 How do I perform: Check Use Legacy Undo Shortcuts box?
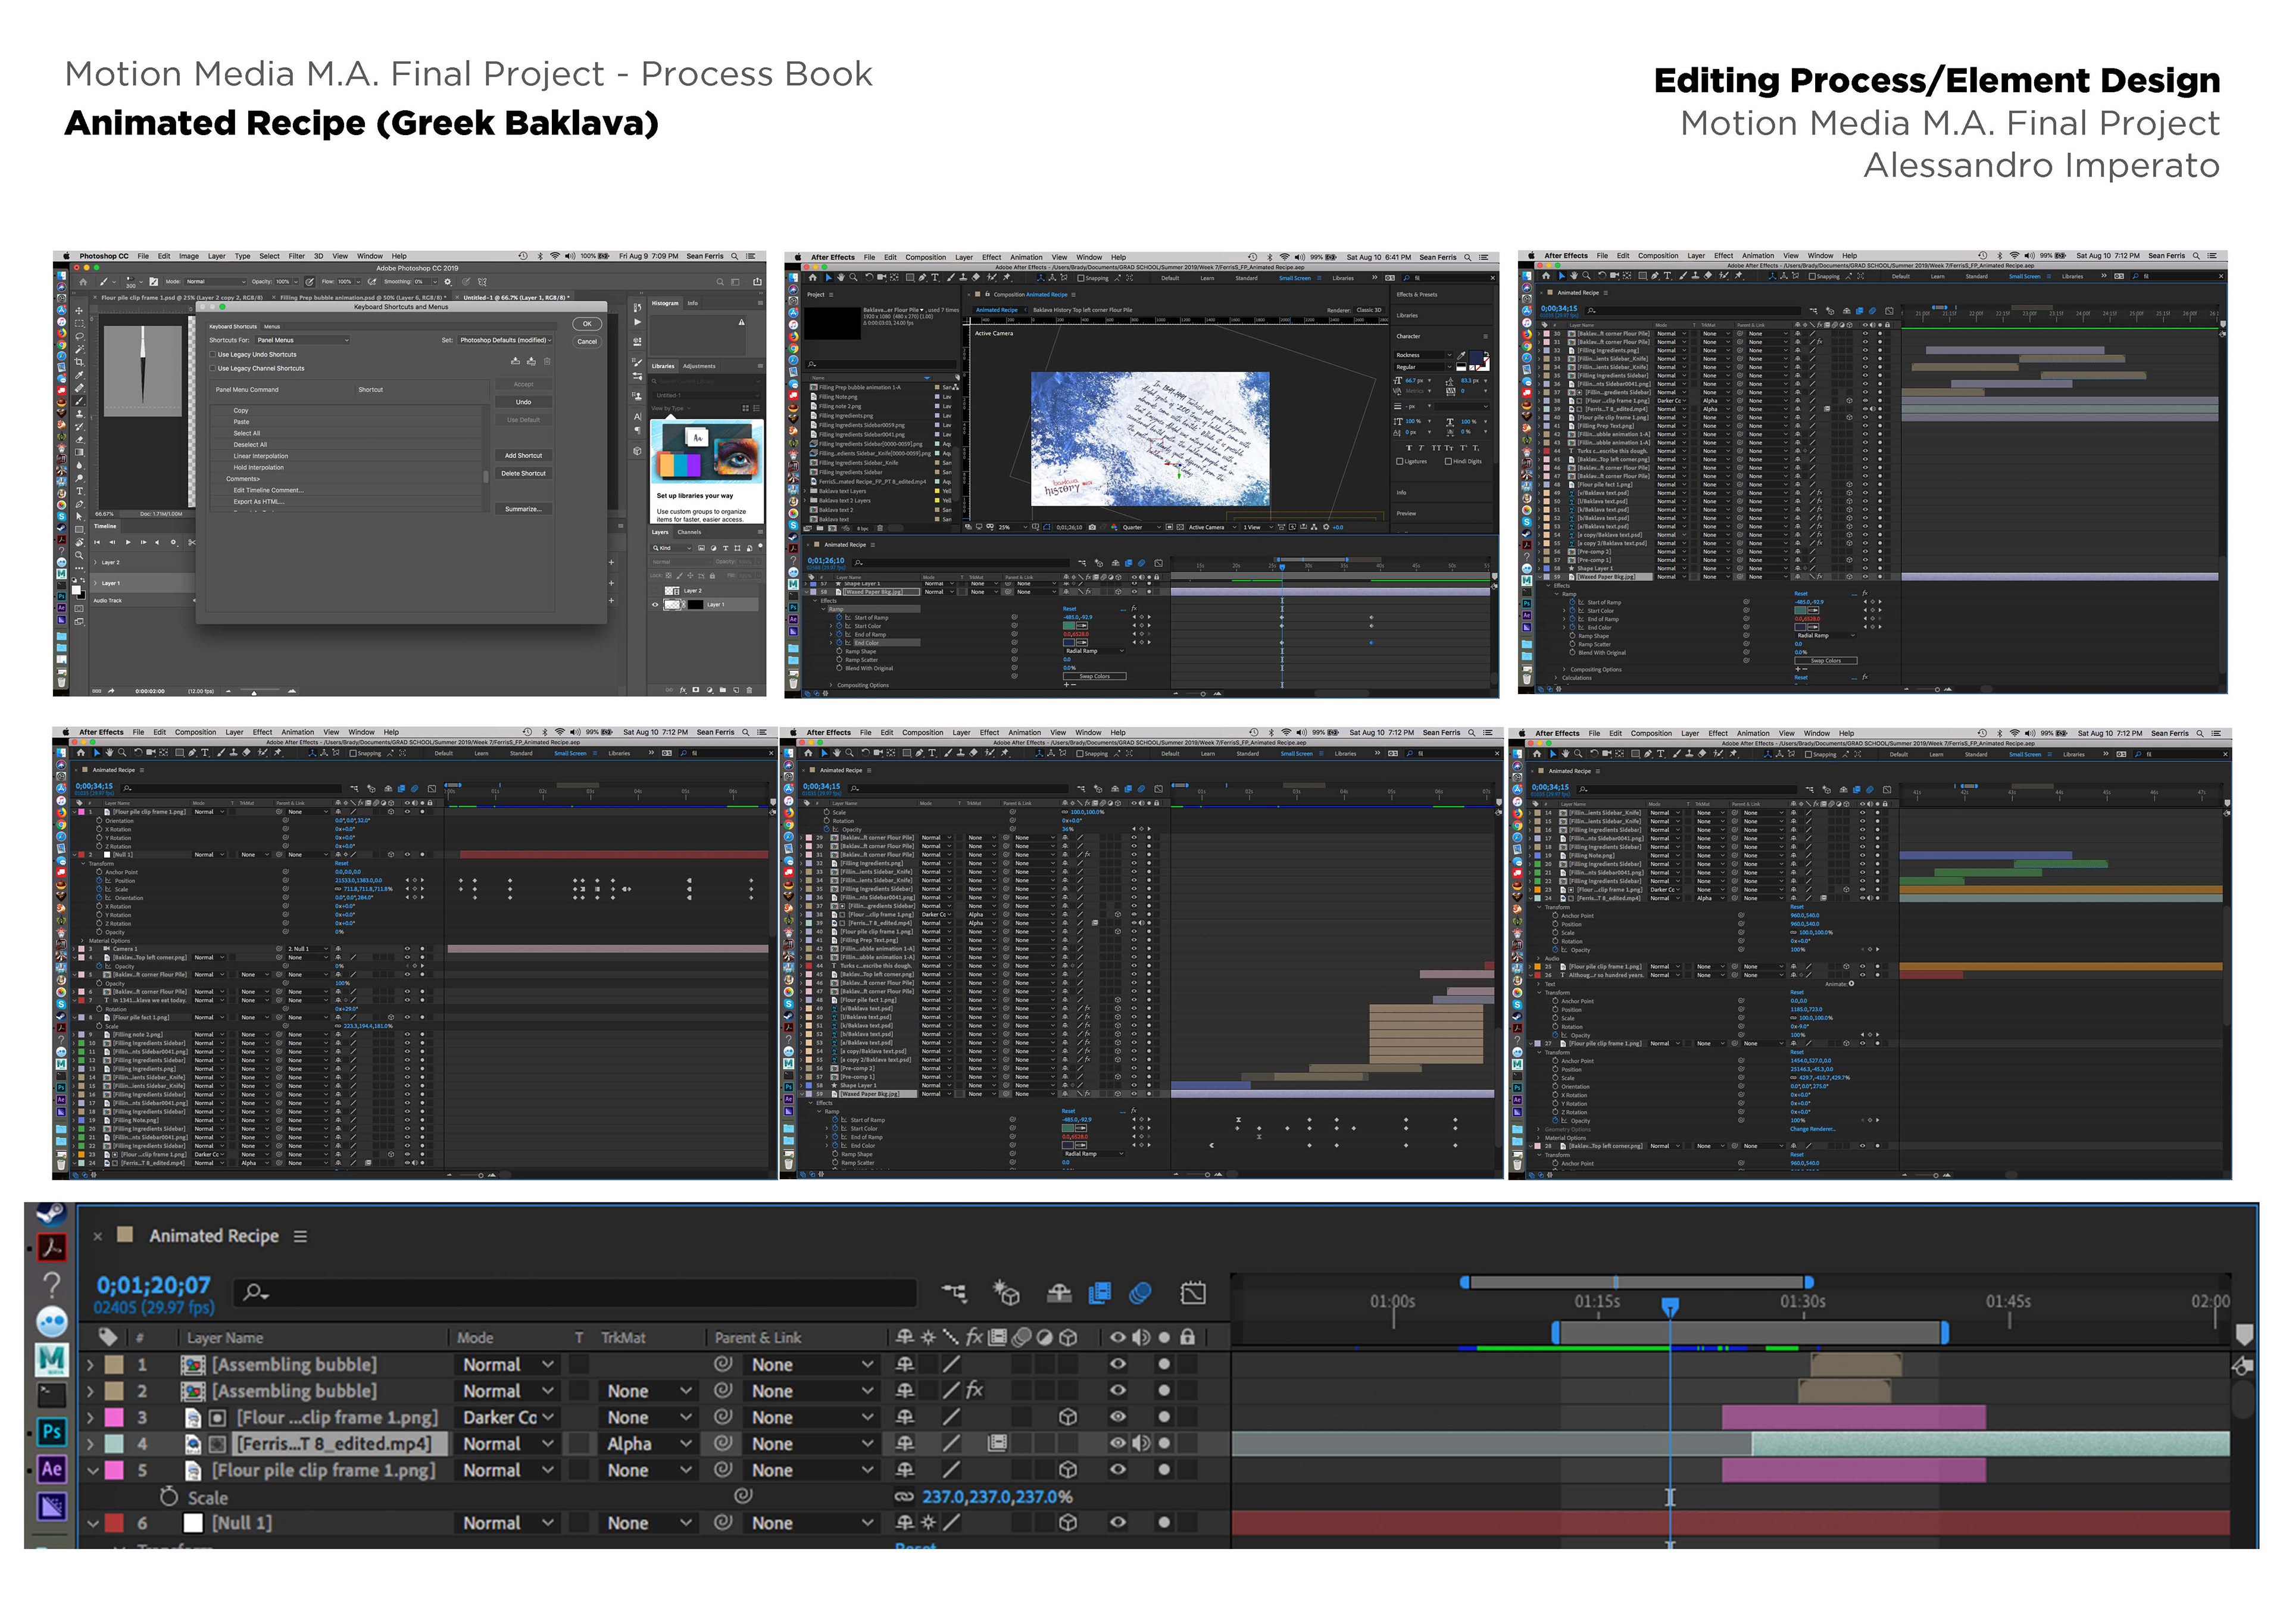coord(213,354)
